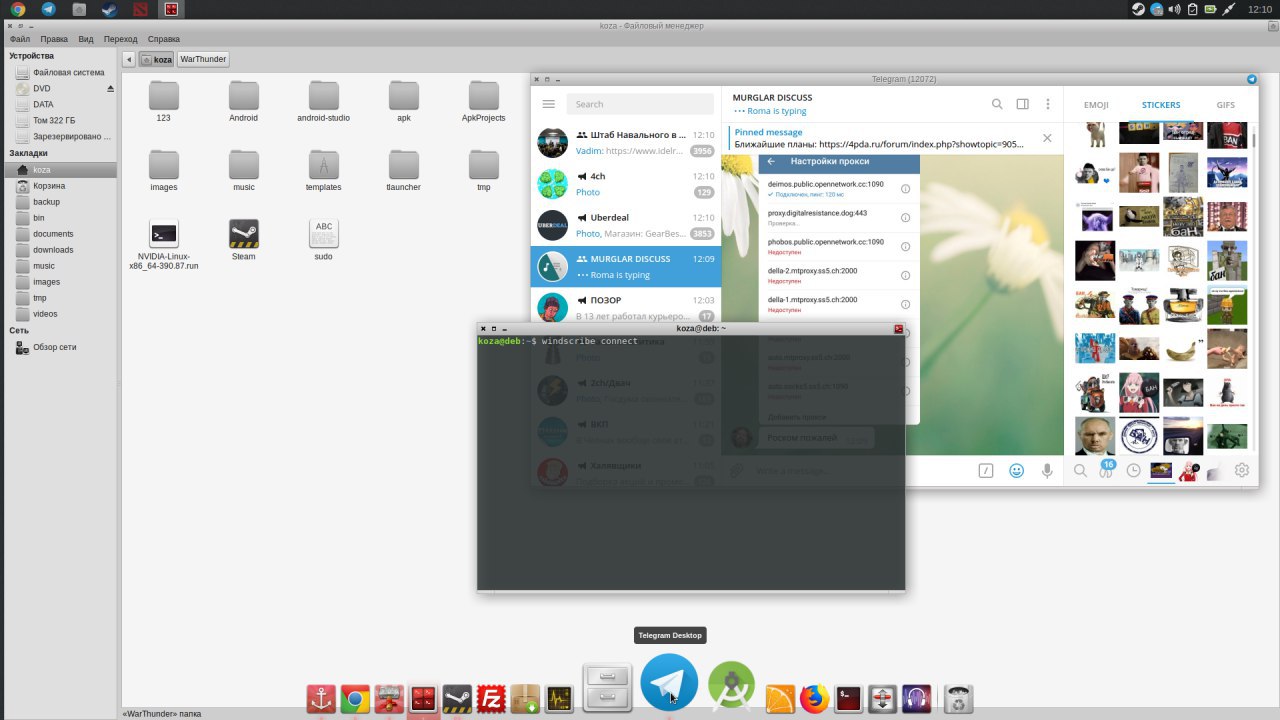Open Вид menu in file manager
The image size is (1280, 720).
[86, 39]
